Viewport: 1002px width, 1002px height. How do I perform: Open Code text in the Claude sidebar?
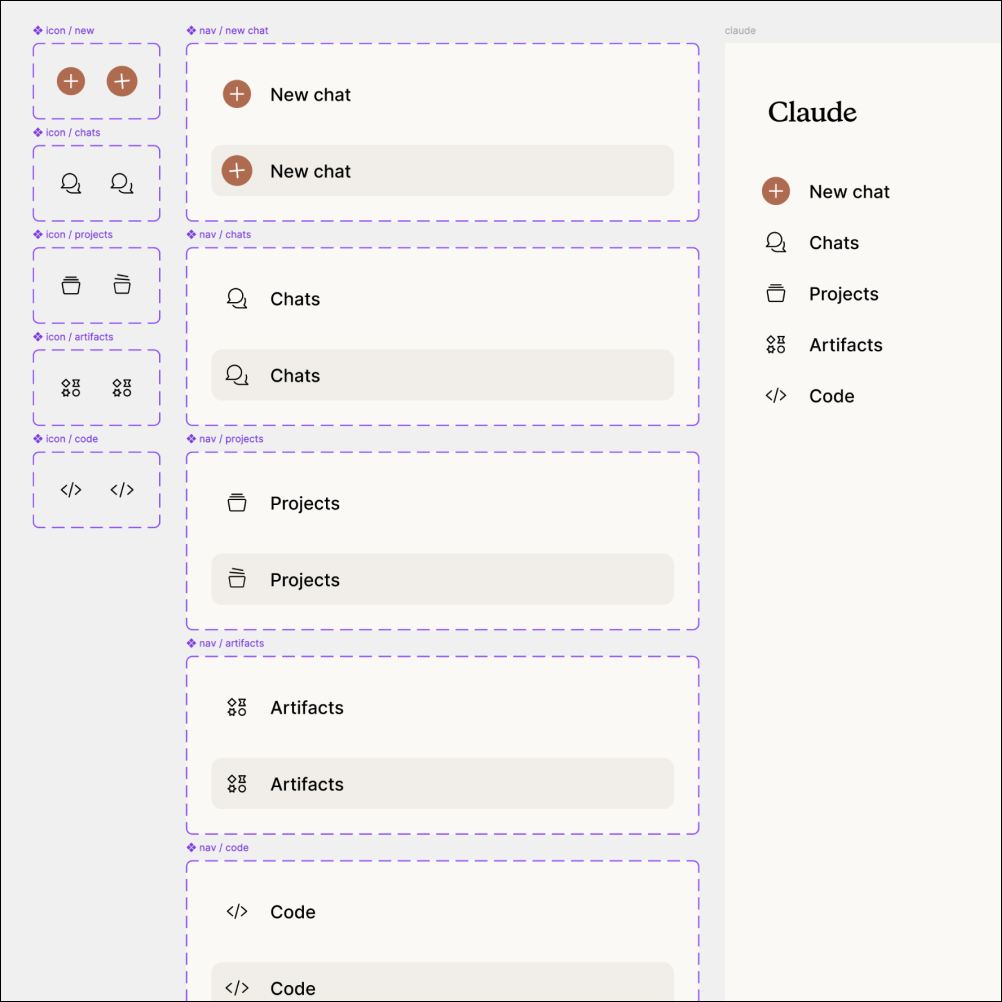click(x=831, y=396)
